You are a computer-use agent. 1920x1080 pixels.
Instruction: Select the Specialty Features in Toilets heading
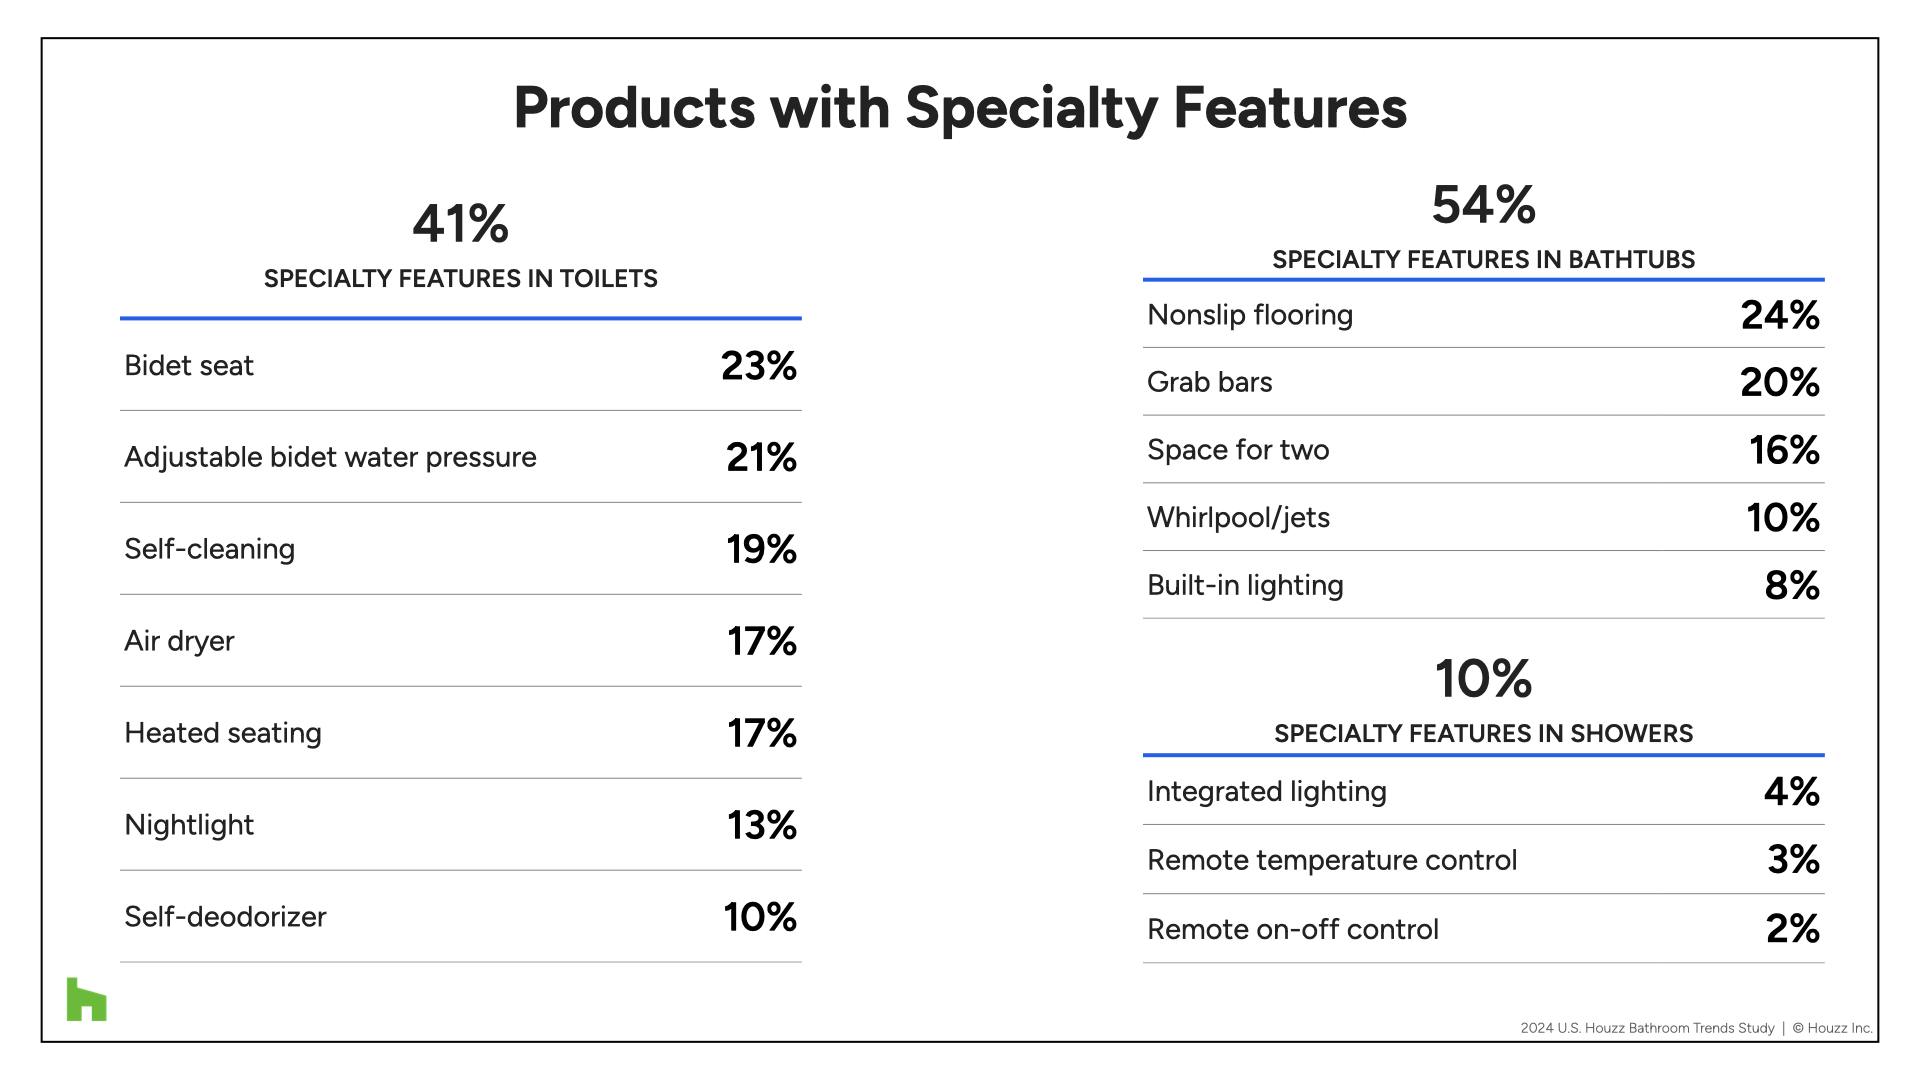[460, 279]
